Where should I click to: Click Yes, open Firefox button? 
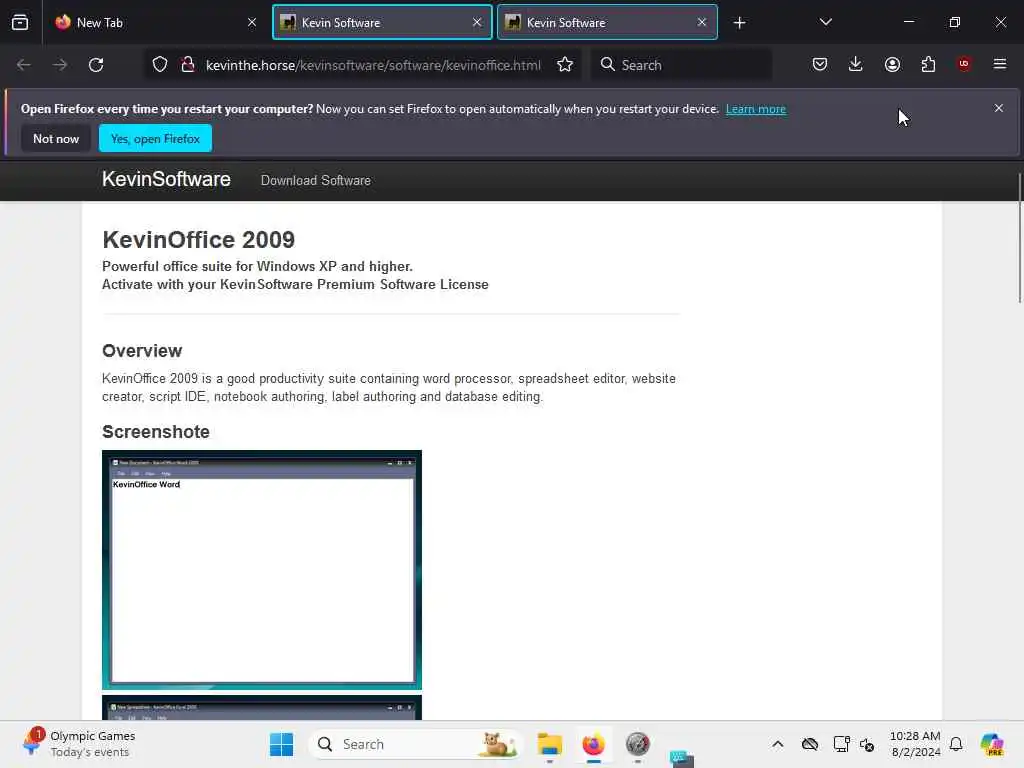155,138
